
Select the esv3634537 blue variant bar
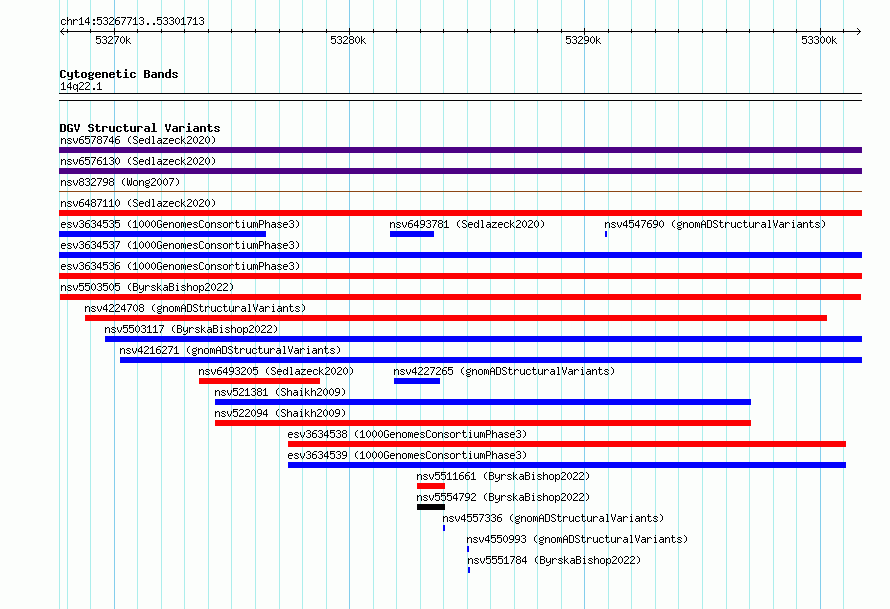tap(460, 255)
